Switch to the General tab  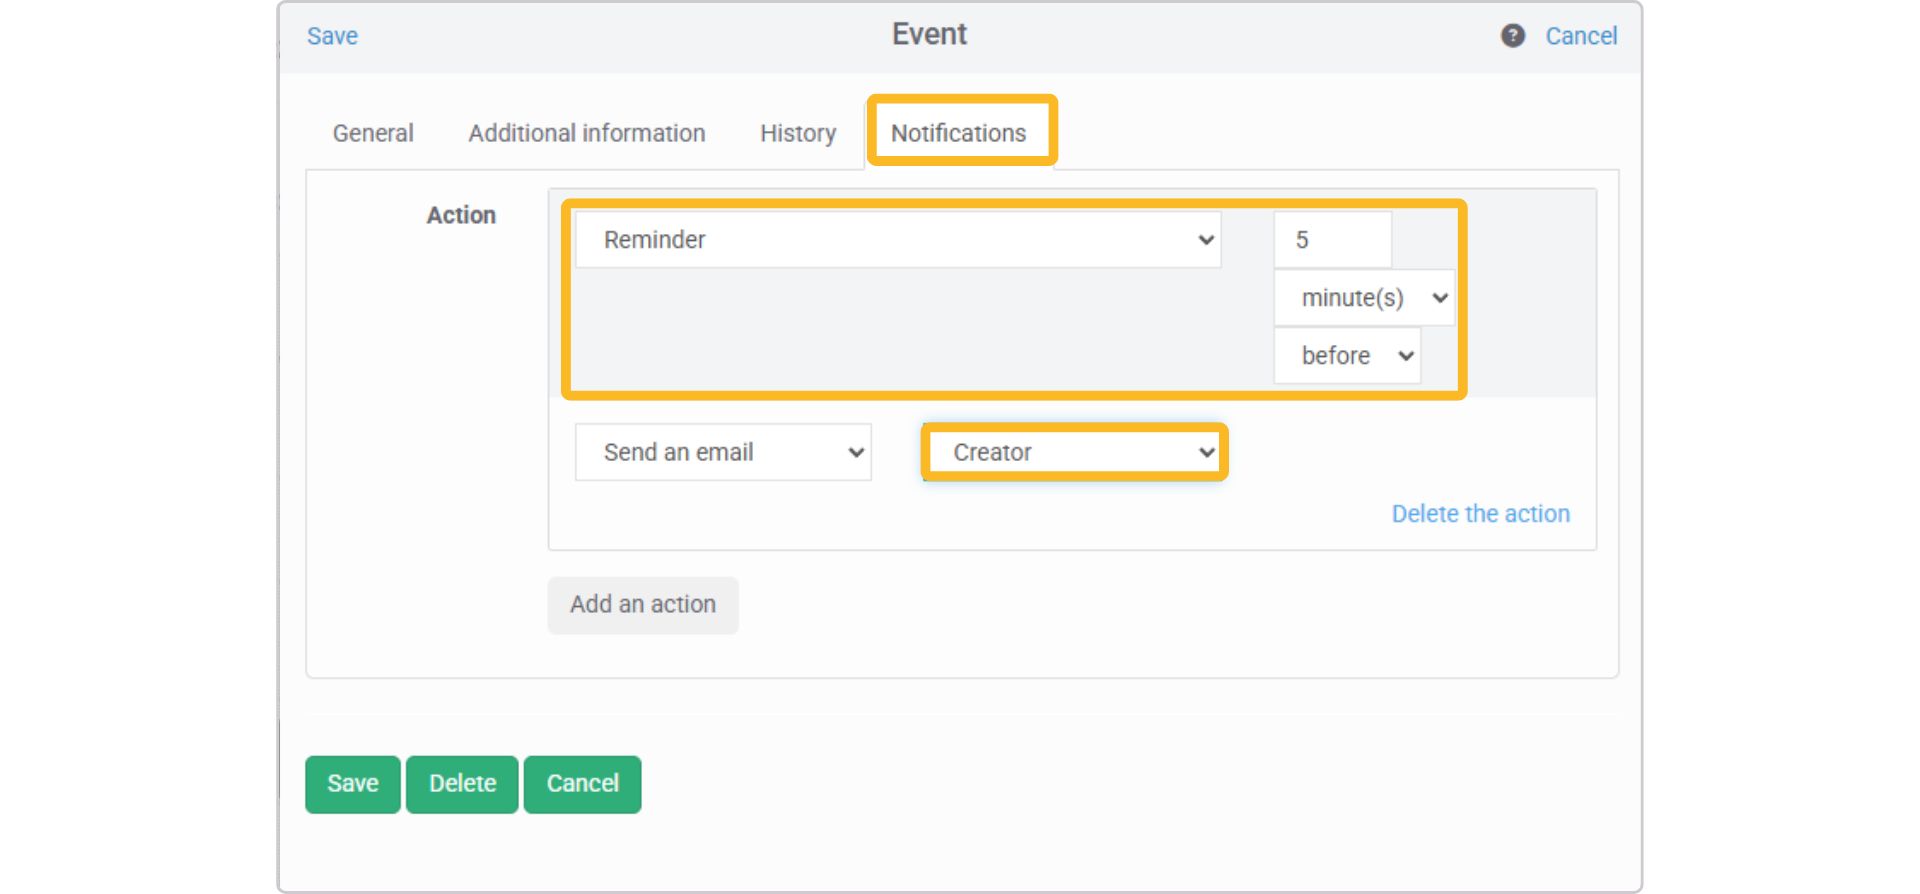pos(373,133)
